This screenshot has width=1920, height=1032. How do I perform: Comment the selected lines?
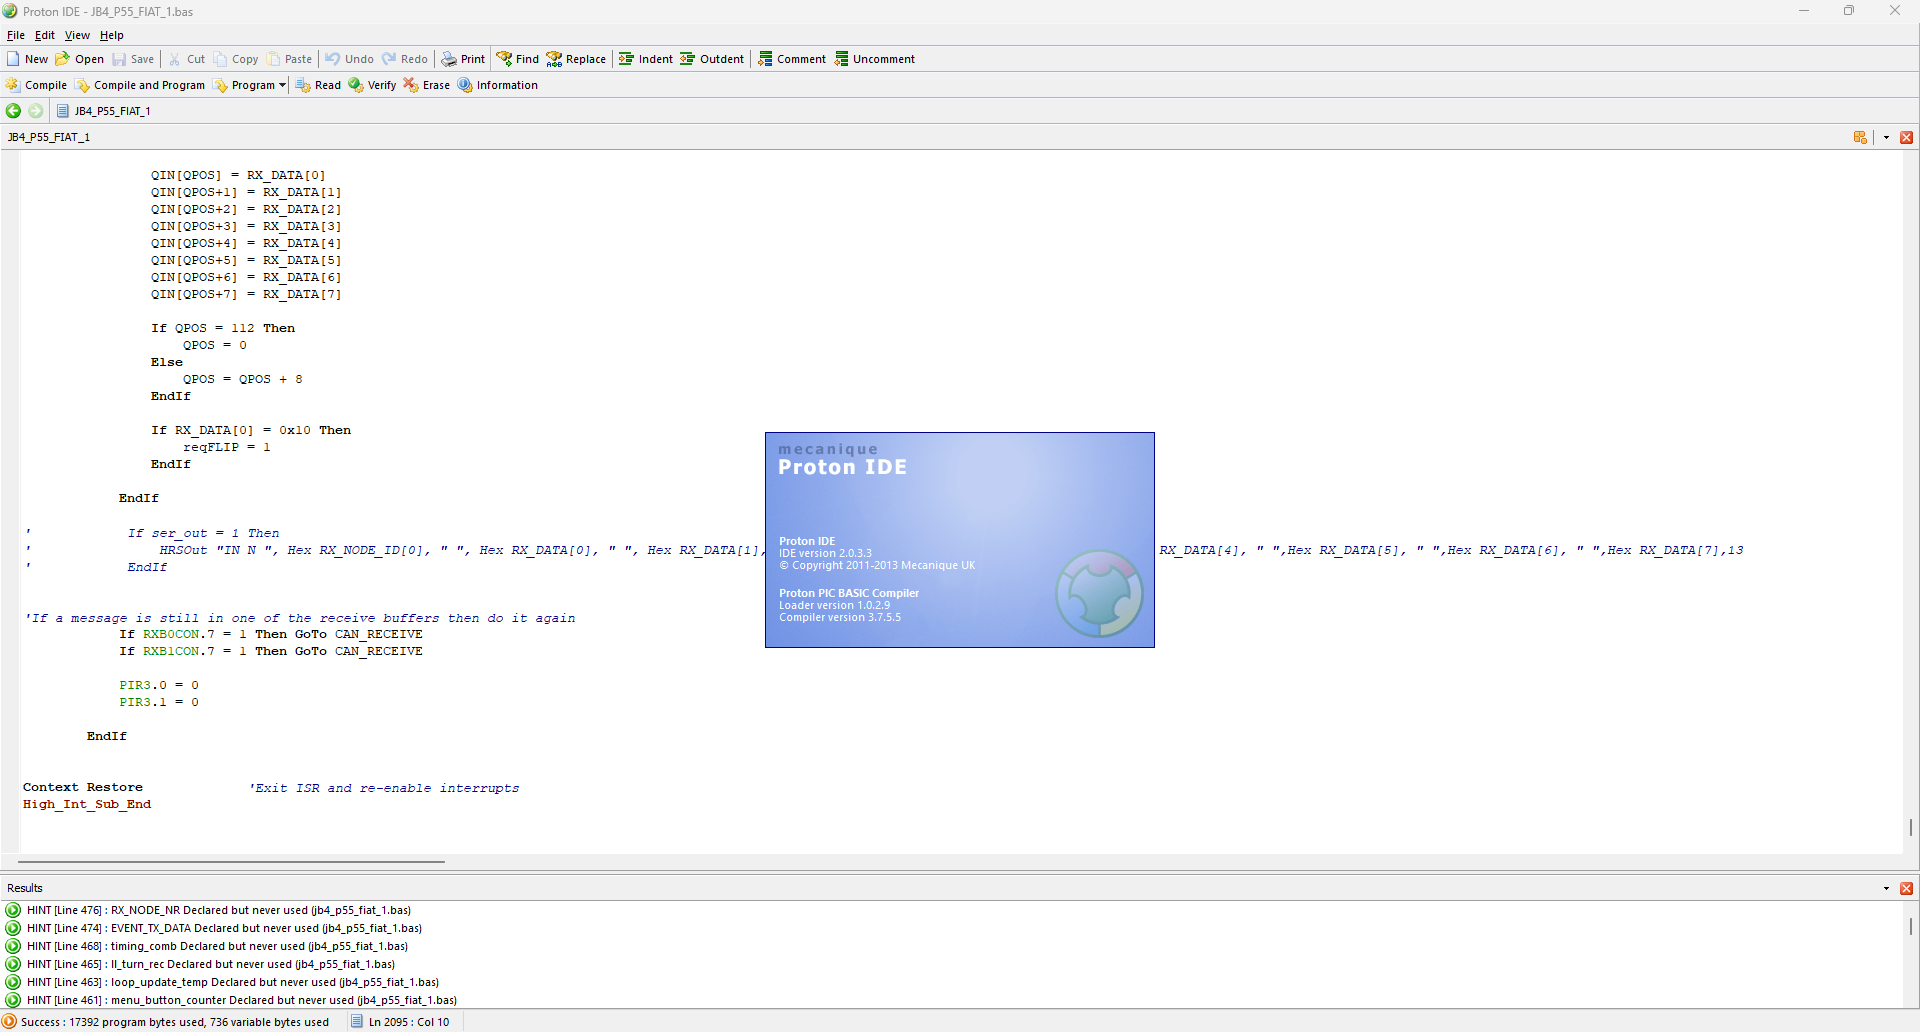click(x=791, y=59)
